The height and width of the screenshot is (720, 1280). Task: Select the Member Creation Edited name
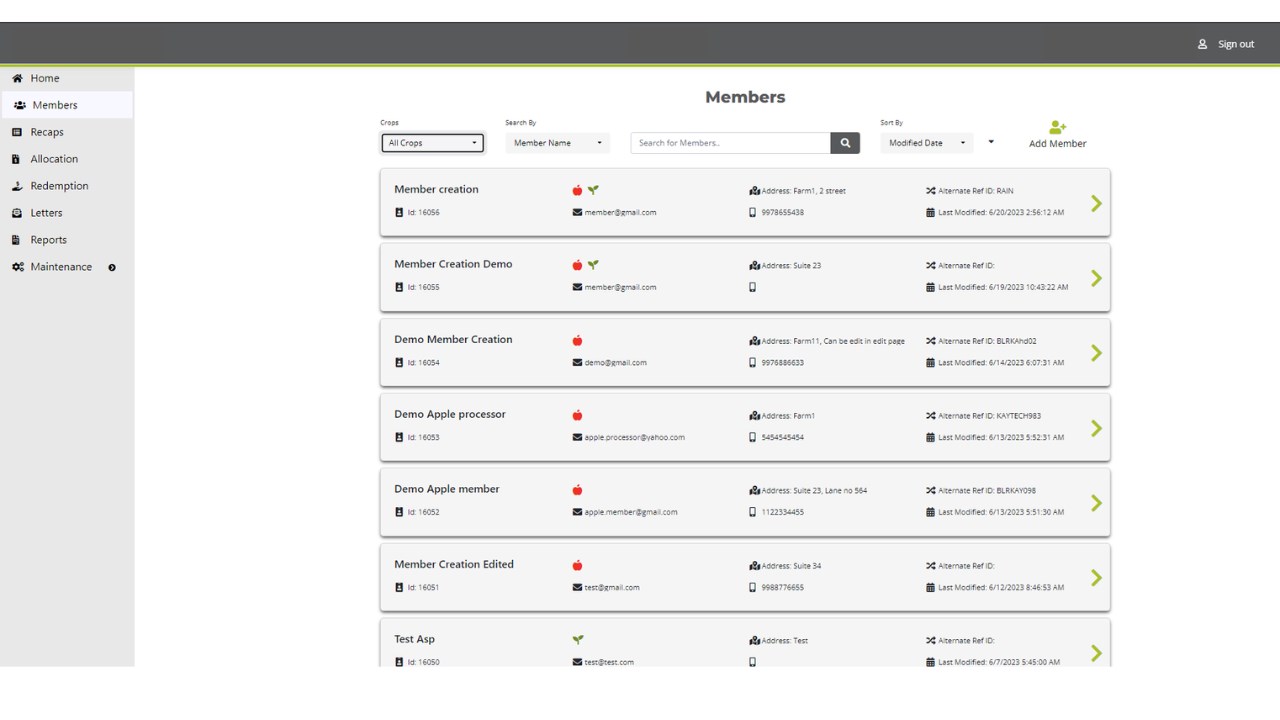(x=454, y=564)
